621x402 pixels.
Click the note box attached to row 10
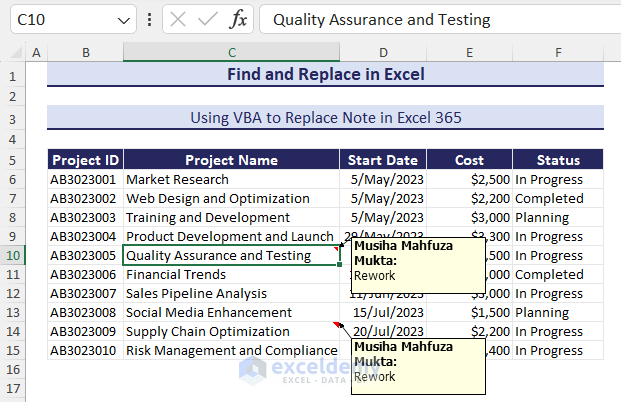pos(418,266)
